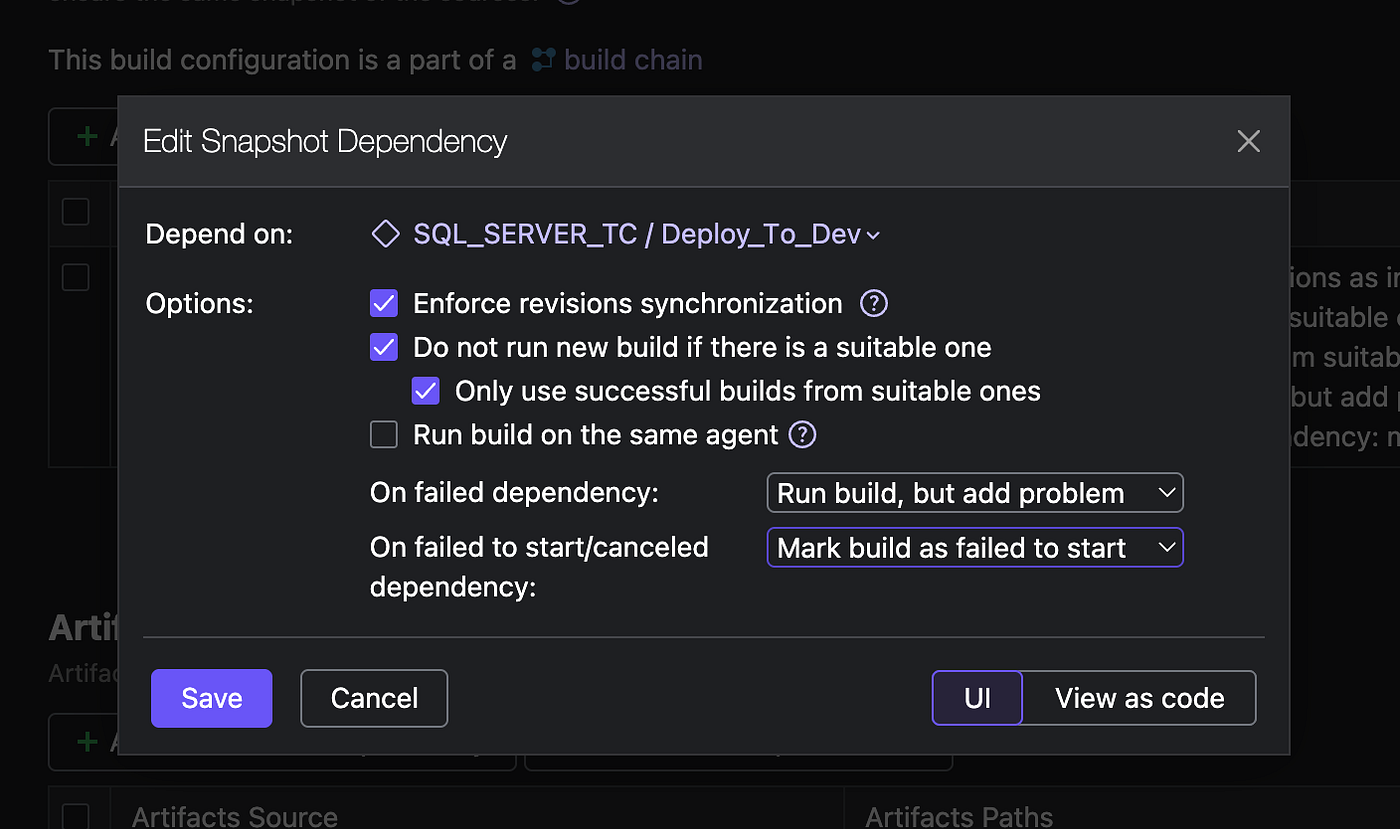Select the header checkbox in the background table
The image size is (1400, 829).
76,212
